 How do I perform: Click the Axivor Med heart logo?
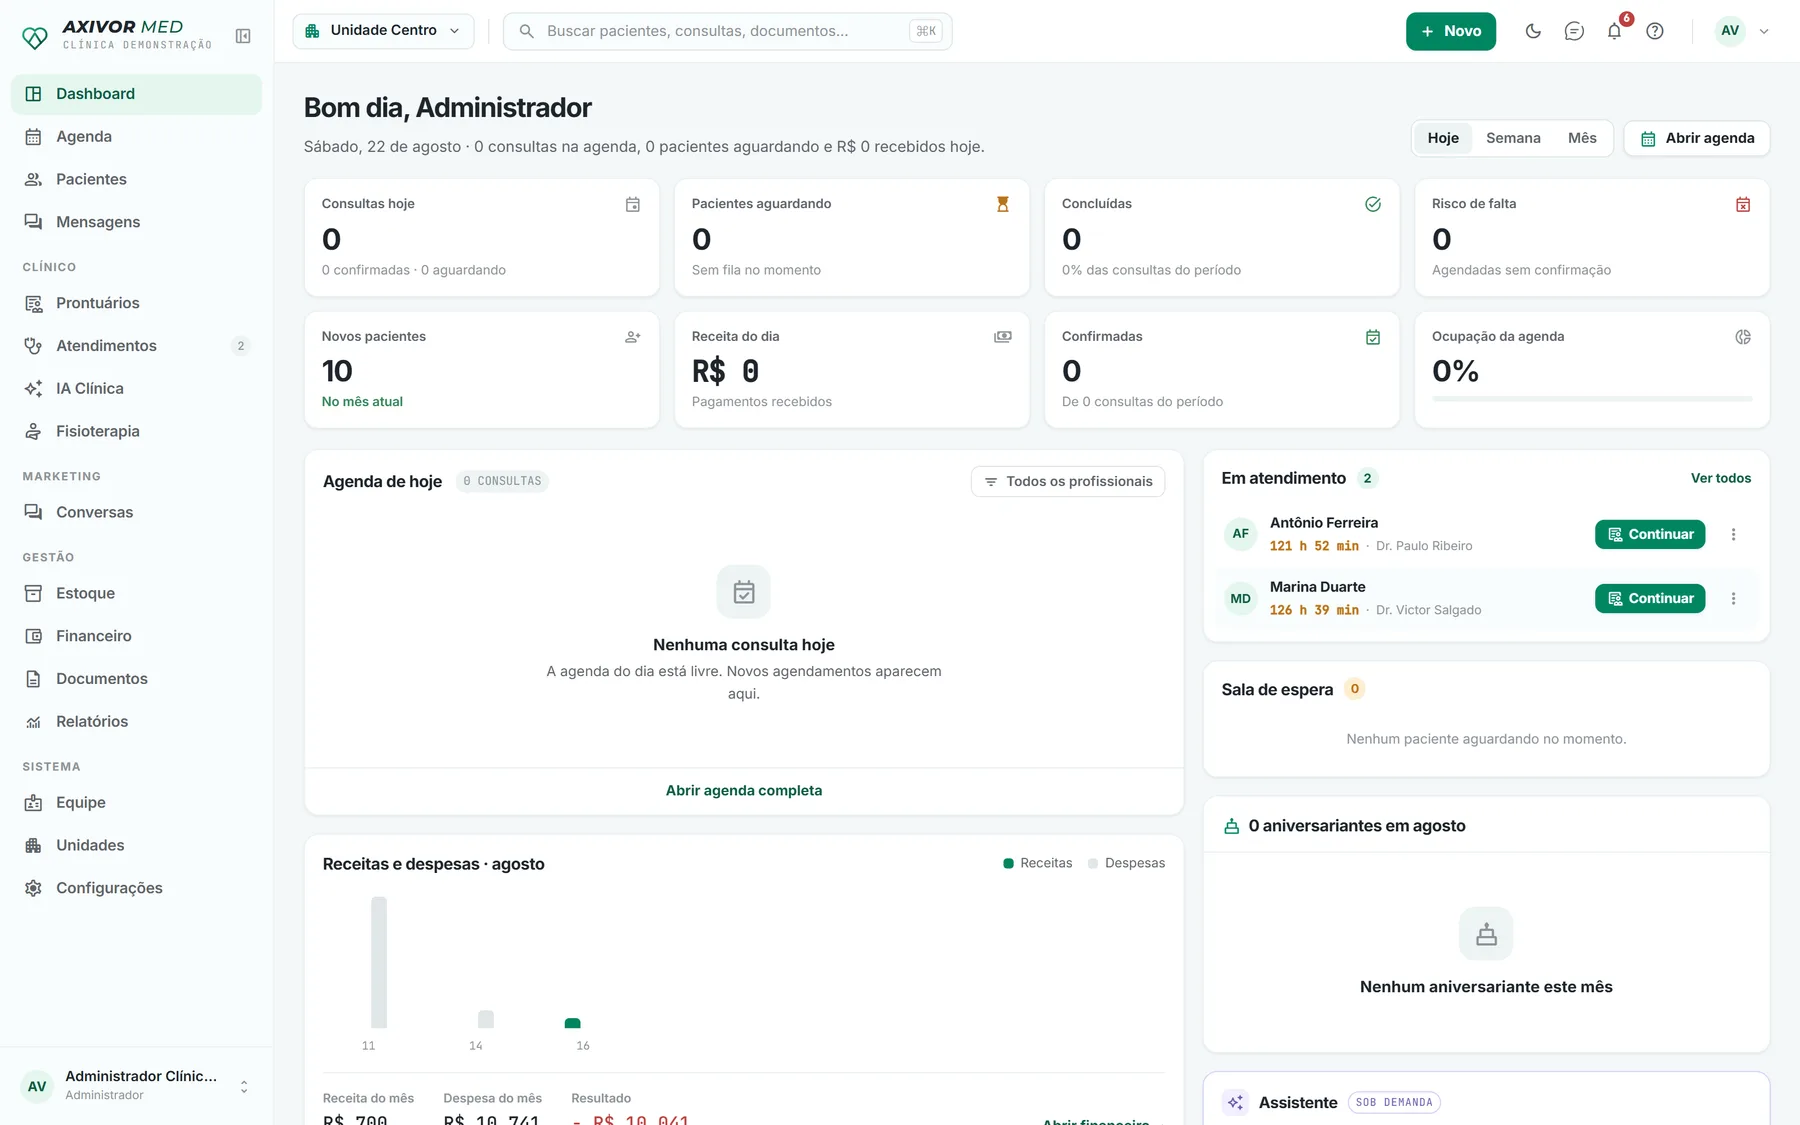[x=35, y=37]
